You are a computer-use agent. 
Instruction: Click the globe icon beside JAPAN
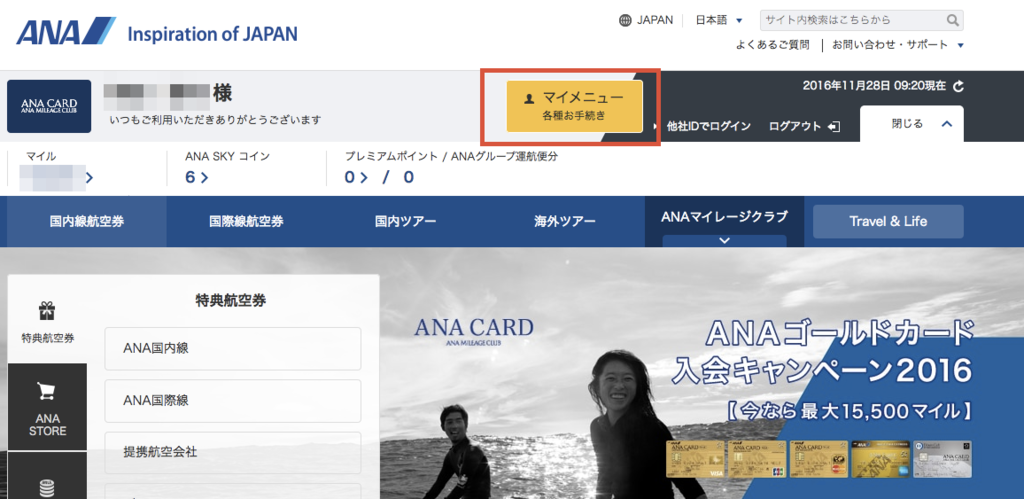point(625,20)
